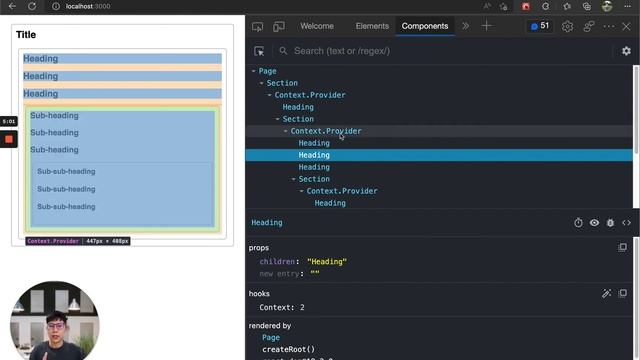640x360 pixels.
Task: Focus the localhost:3000 address bar
Action: (x=88, y=6)
